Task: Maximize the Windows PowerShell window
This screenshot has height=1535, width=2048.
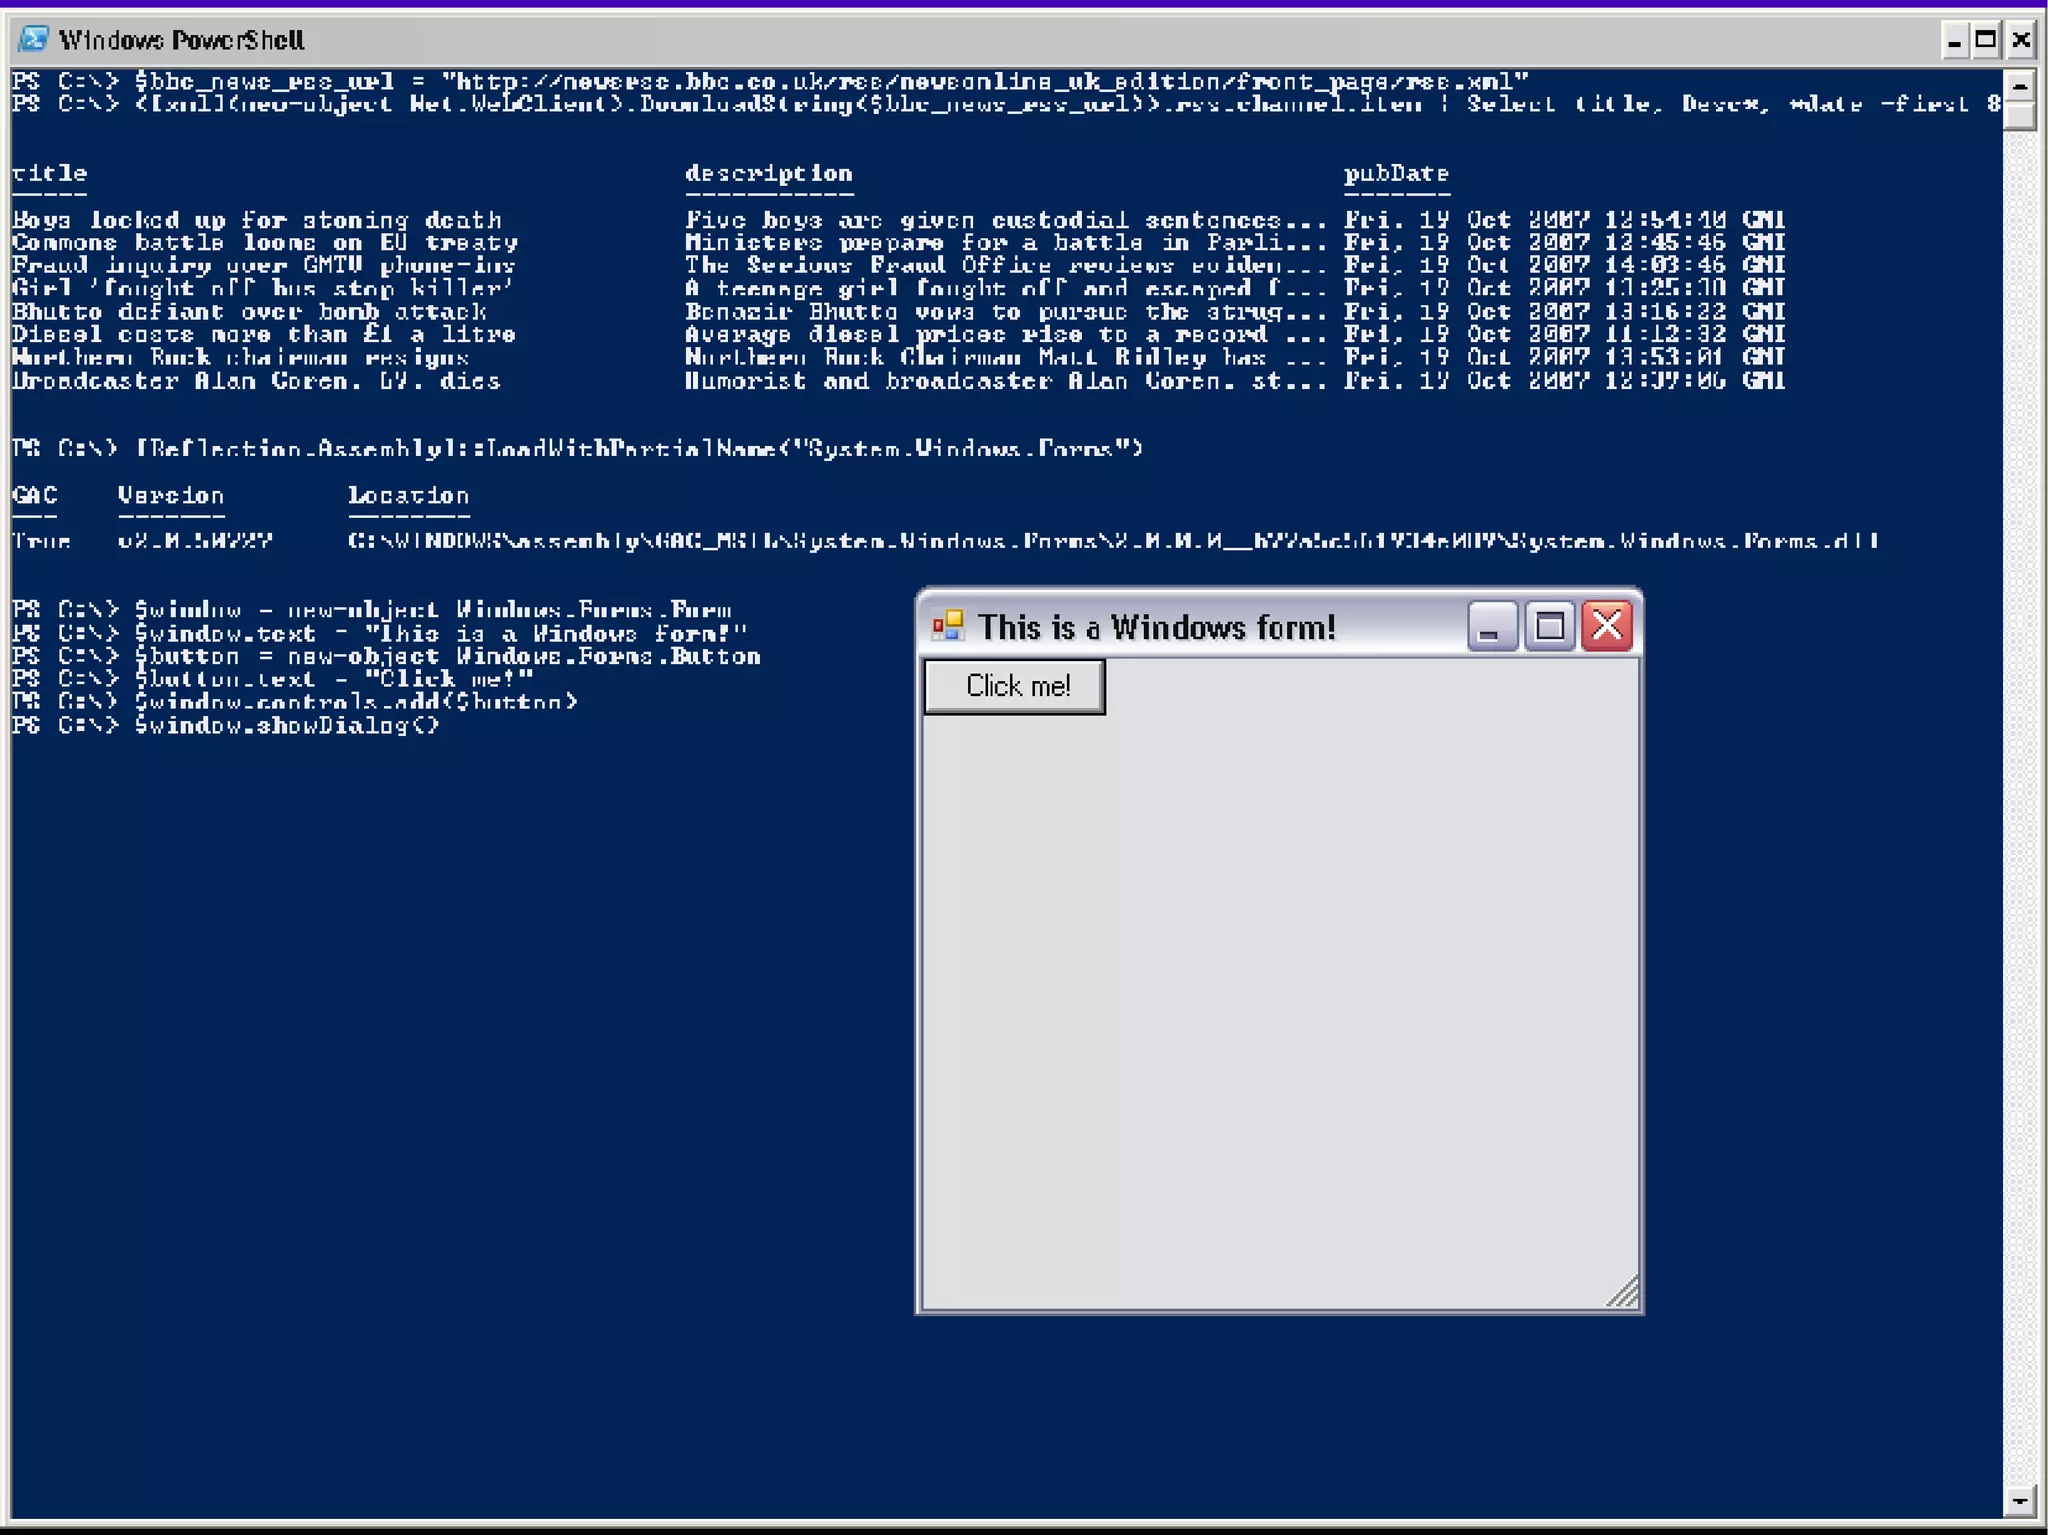Action: click(x=1986, y=41)
